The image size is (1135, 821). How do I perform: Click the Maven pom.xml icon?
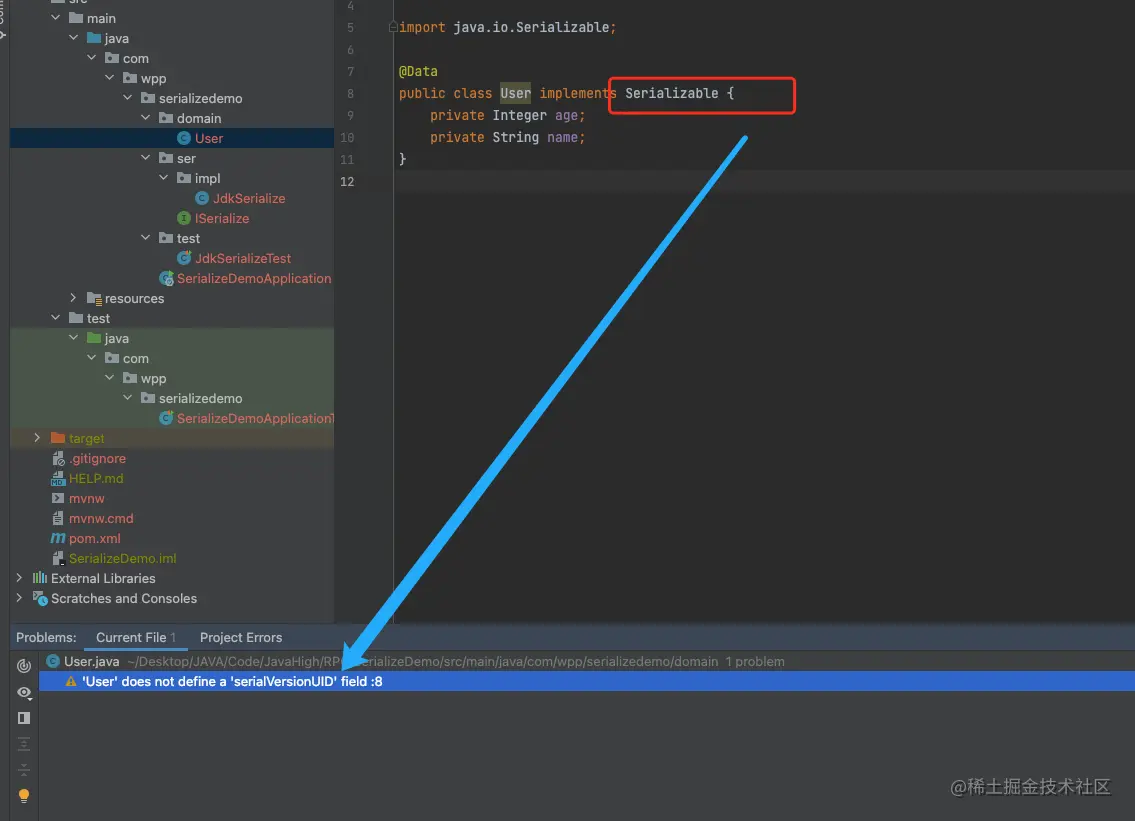58,538
